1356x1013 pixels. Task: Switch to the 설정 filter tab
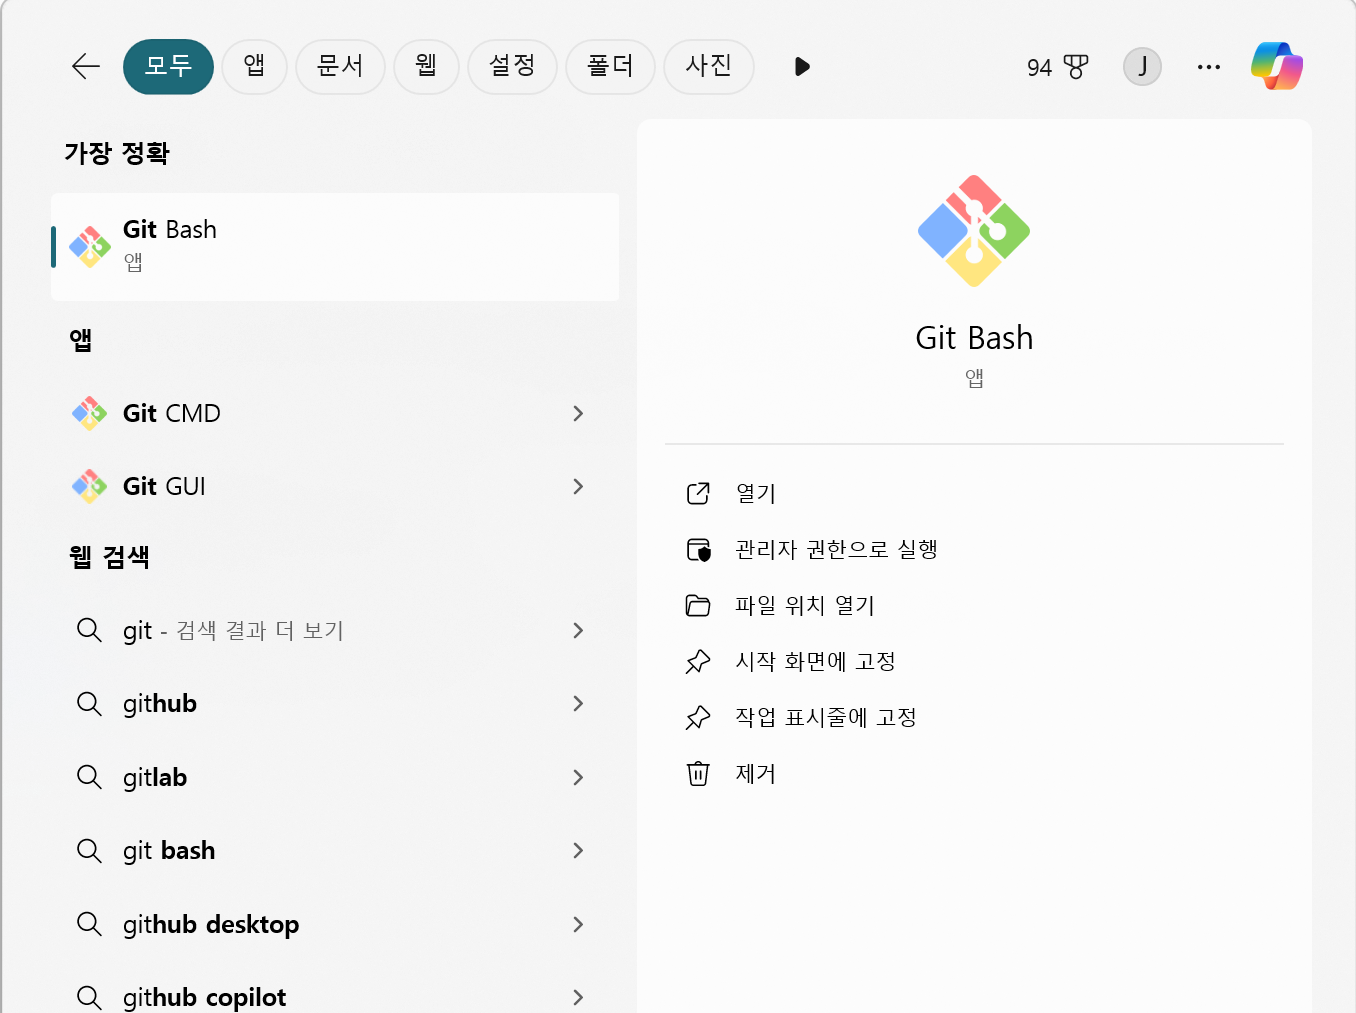coord(512,67)
